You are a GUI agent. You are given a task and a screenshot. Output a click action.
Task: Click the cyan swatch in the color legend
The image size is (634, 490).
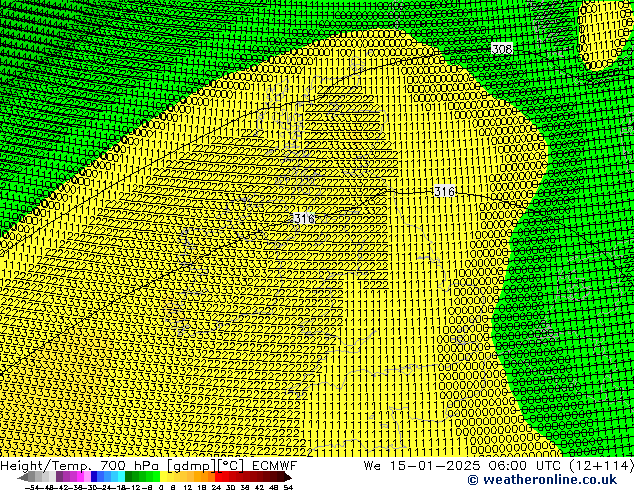pyautogui.click(x=121, y=477)
